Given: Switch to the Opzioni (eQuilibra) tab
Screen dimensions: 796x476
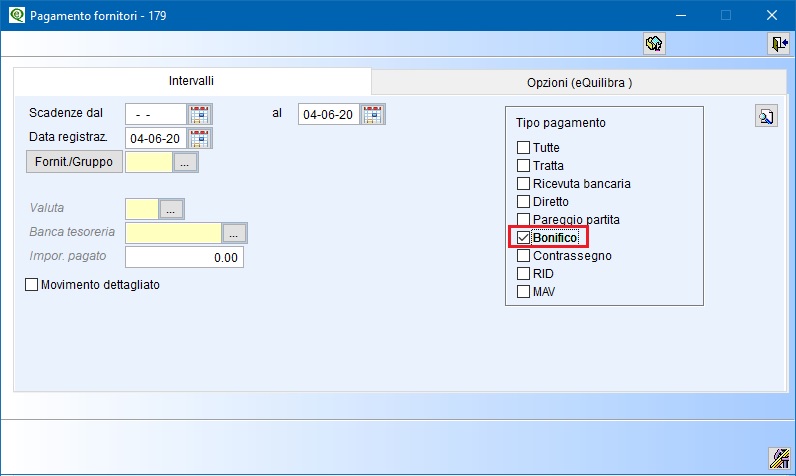Looking at the screenshot, I should click(579, 83).
